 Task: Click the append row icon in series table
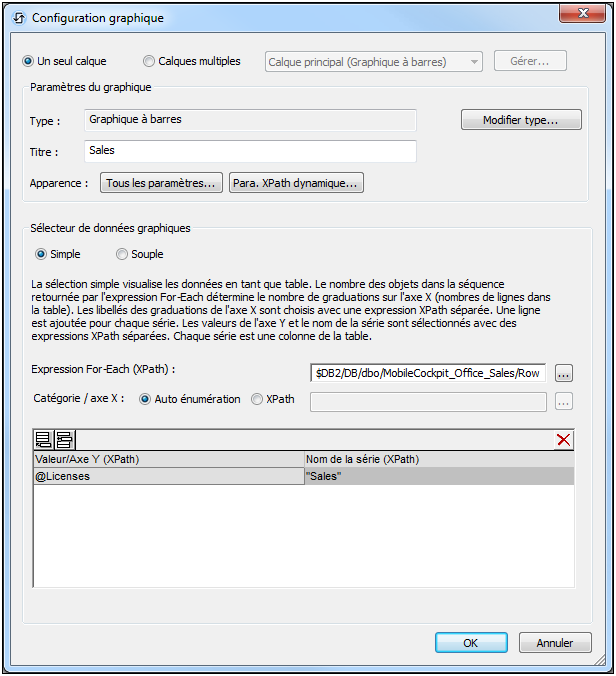[44, 440]
